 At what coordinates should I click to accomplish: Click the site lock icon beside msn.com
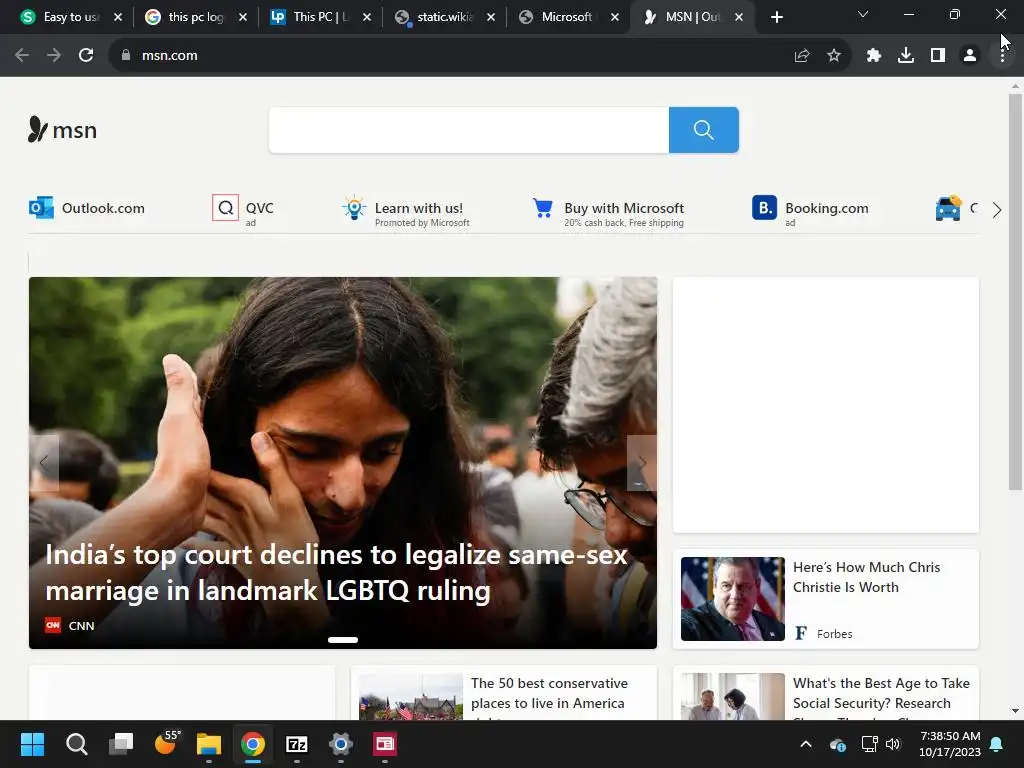coord(126,56)
